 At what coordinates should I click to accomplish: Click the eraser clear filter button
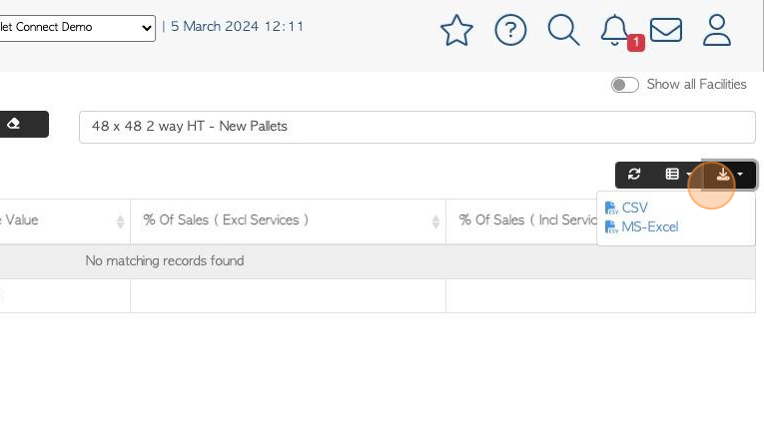coord(23,124)
